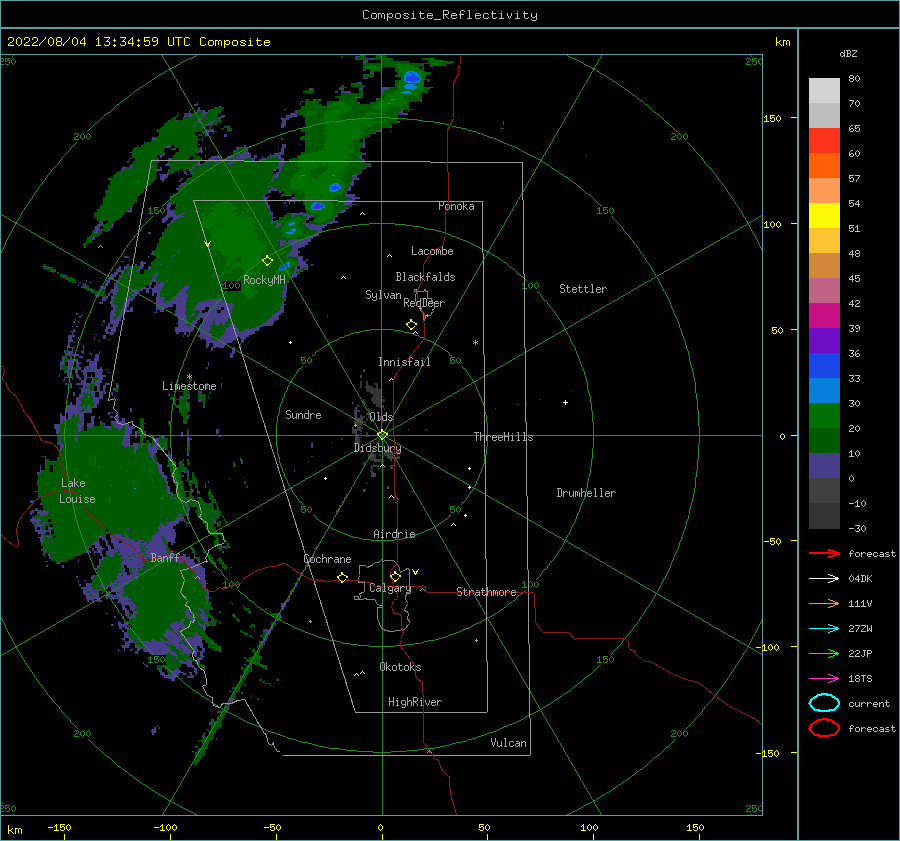The image size is (900, 841).
Task: Click the red forecast arrow legend icon
Action: point(824,553)
